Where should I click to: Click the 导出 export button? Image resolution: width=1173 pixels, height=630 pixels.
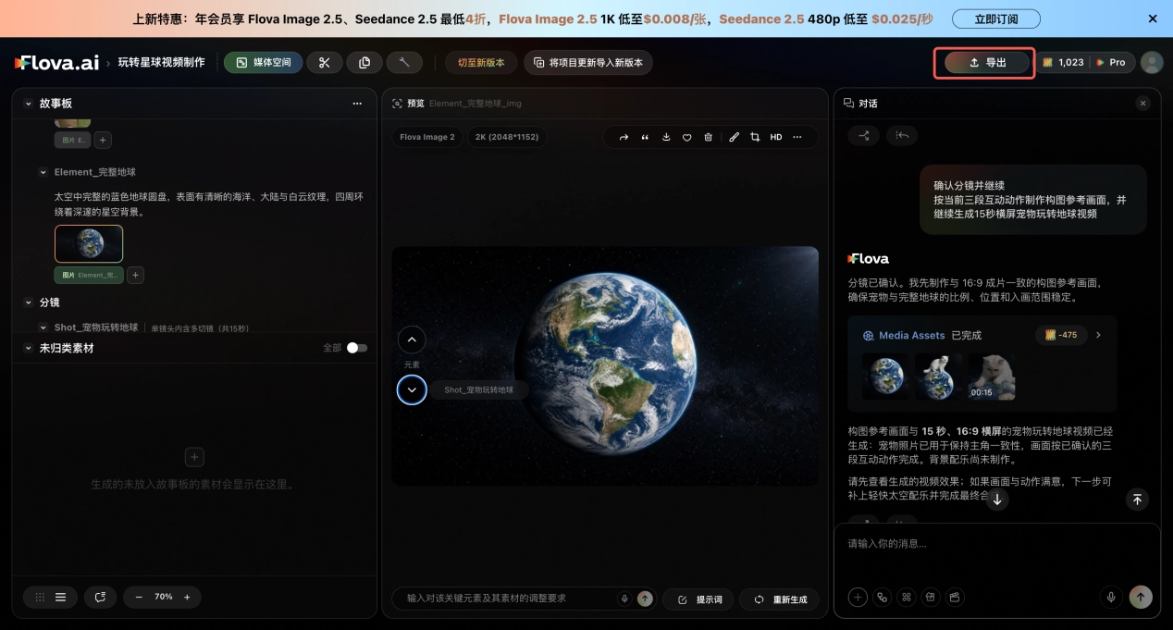tap(986, 63)
